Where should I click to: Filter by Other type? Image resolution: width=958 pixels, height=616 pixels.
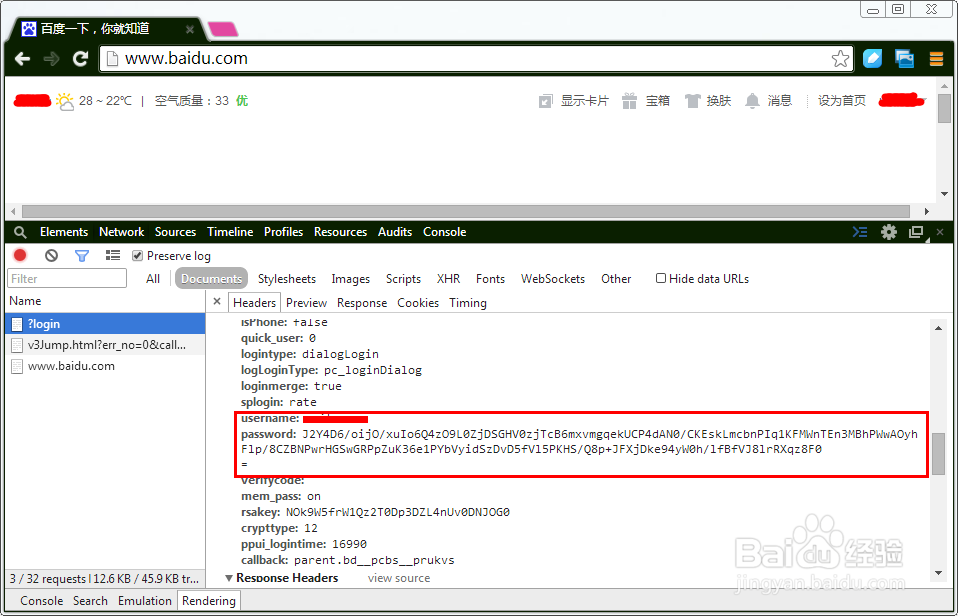616,279
